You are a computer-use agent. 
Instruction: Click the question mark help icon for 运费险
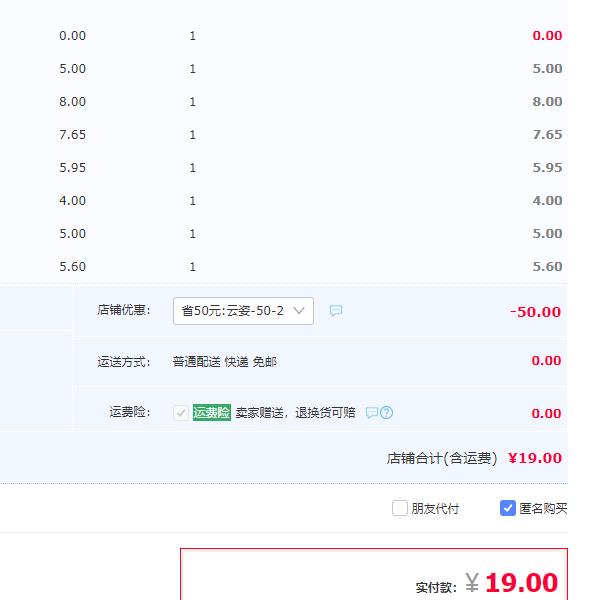[386, 412]
